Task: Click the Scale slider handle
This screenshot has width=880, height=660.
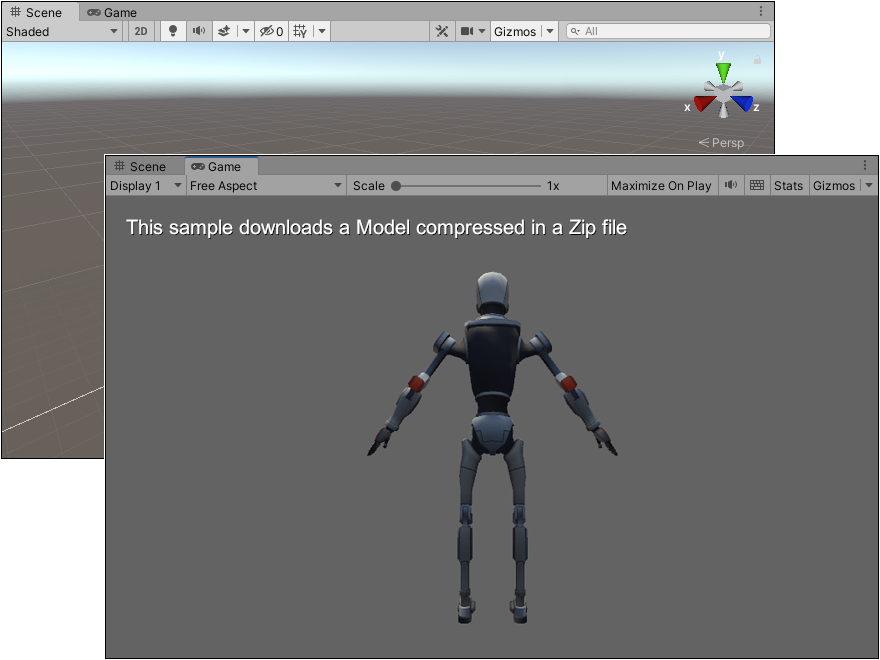Action: coord(396,185)
